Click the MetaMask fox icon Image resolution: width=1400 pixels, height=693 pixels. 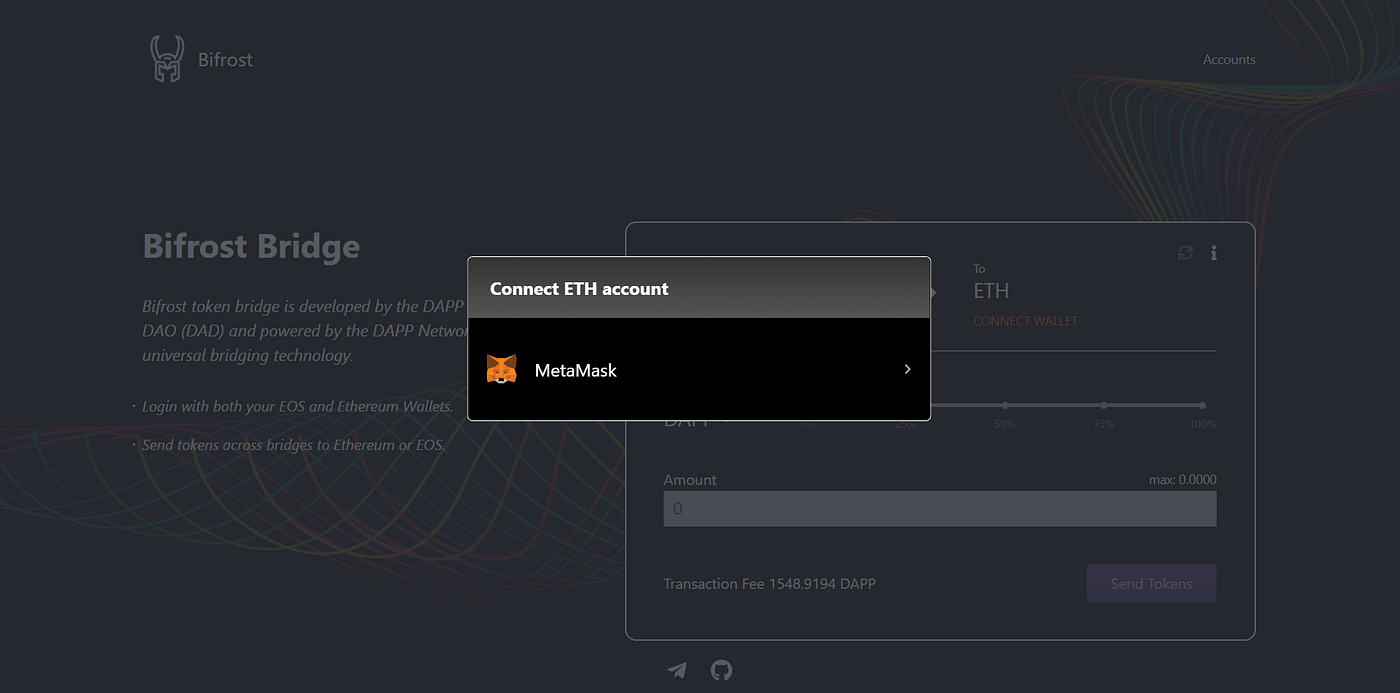502,369
